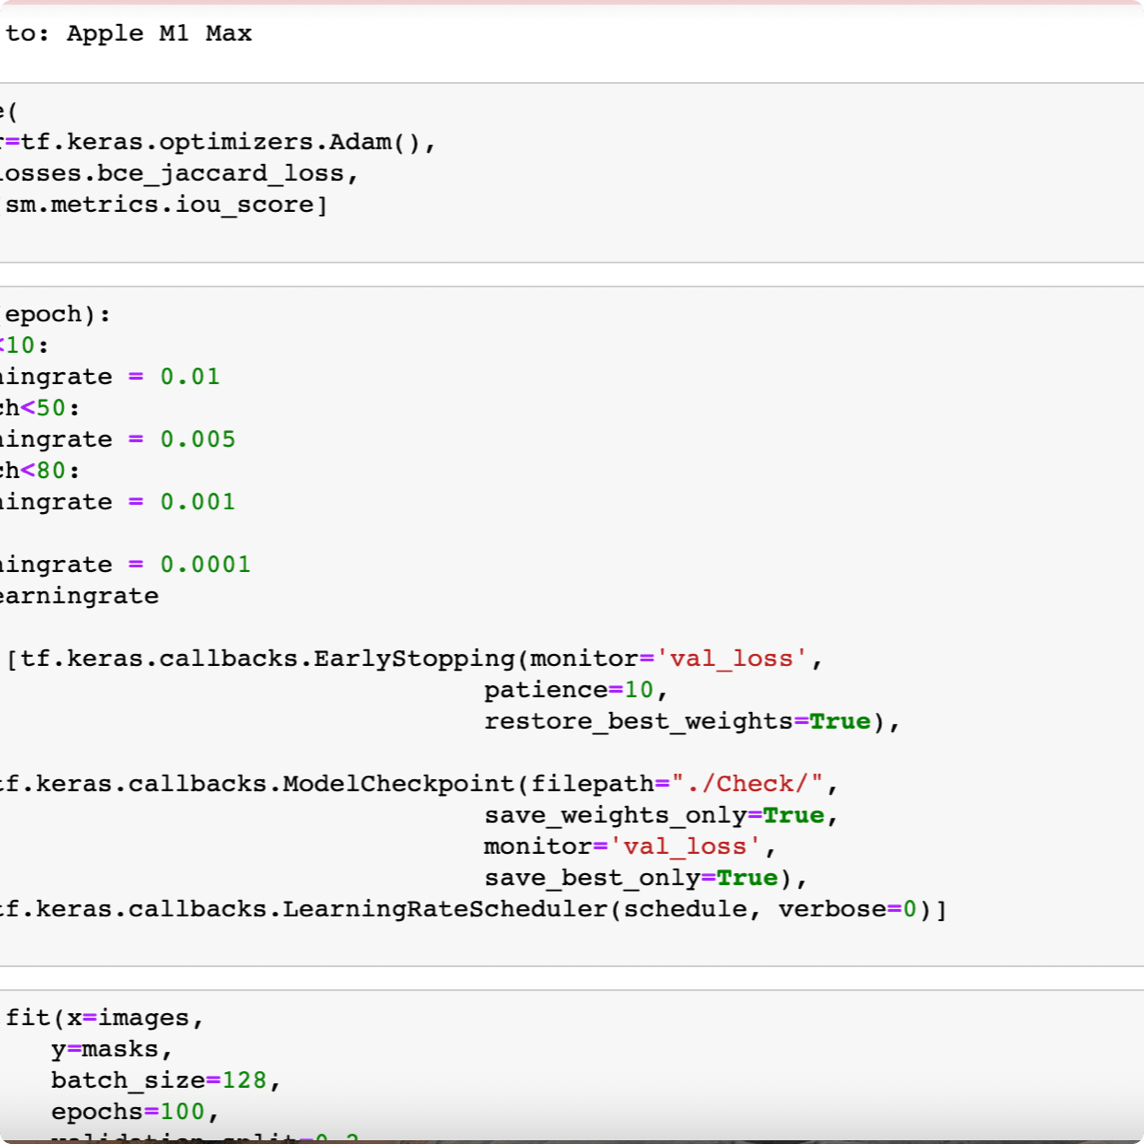Select the 0.005 learning rate value

point(198,440)
